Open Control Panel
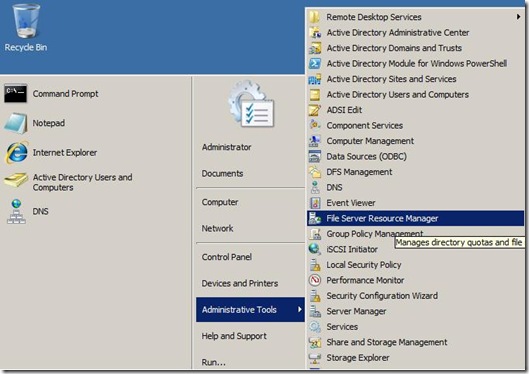Image resolution: width=529 pixels, height=374 pixels. click(x=227, y=257)
